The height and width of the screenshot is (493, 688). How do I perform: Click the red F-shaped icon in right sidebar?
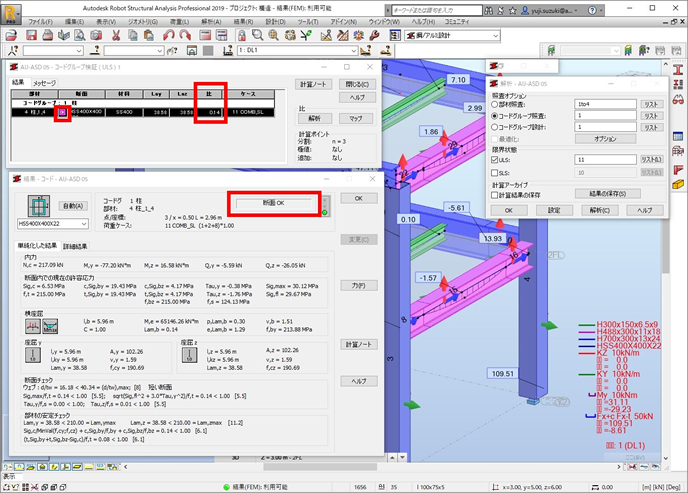tap(678, 170)
